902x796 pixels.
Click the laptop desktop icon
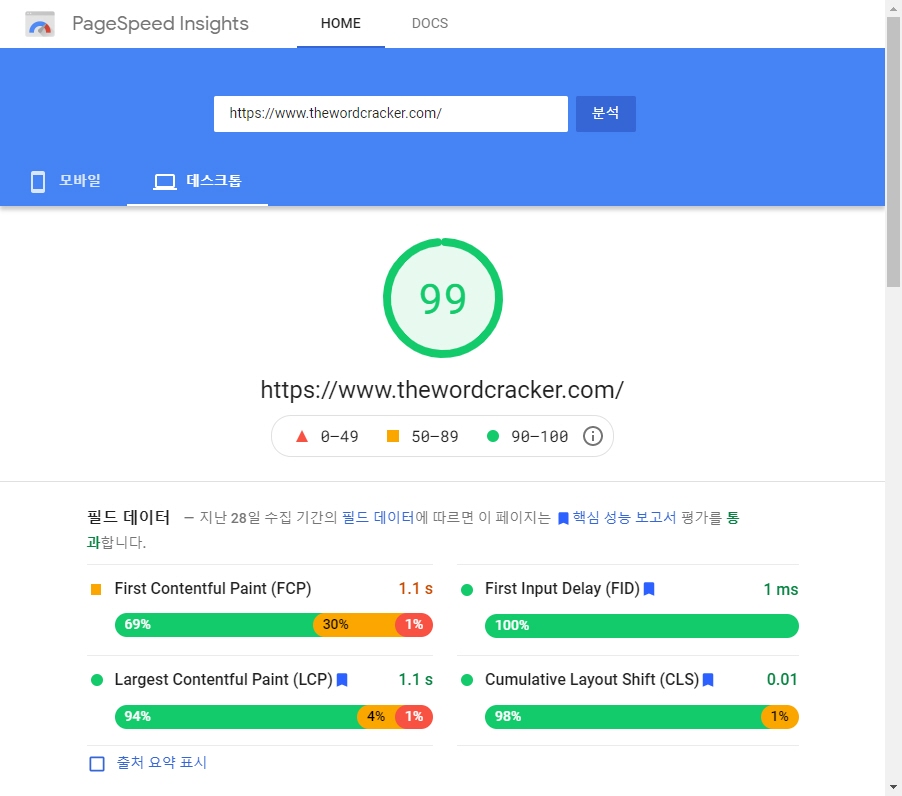[x=165, y=182]
